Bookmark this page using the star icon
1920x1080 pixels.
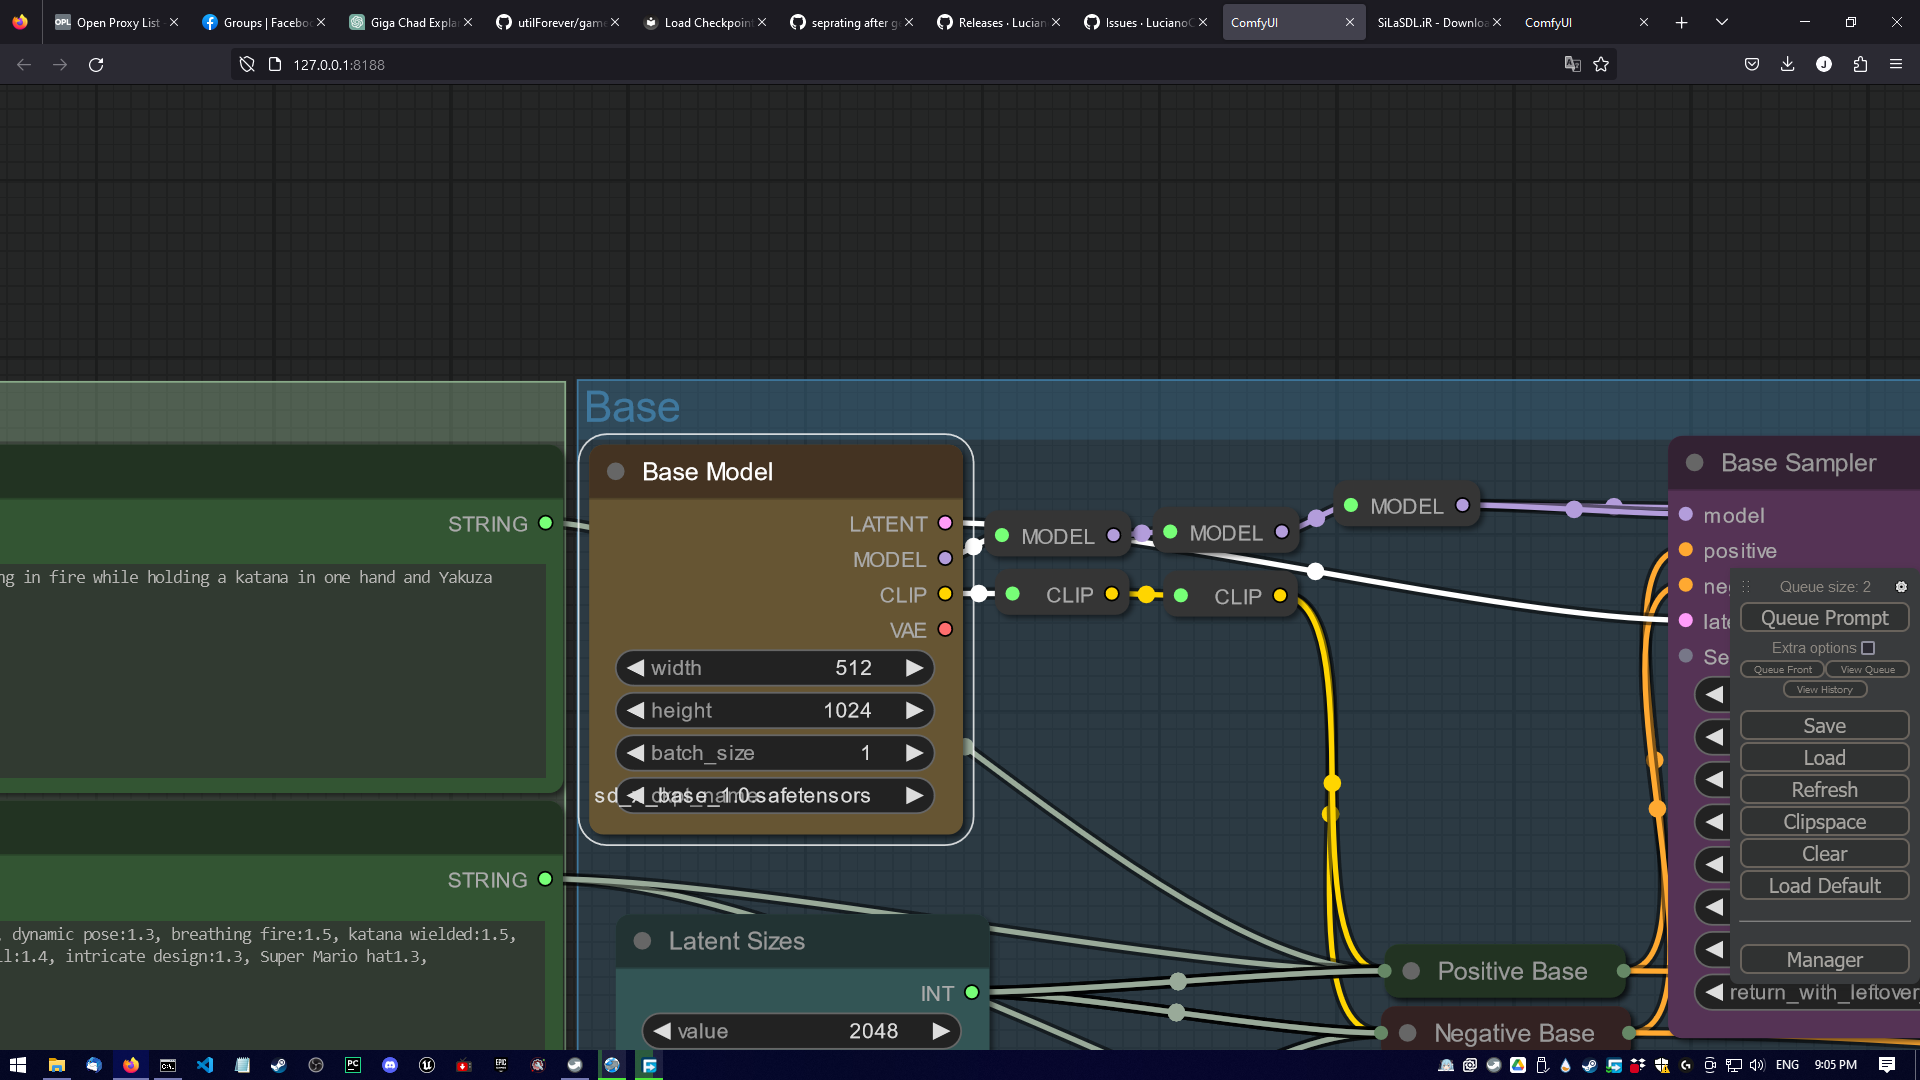coord(1601,64)
